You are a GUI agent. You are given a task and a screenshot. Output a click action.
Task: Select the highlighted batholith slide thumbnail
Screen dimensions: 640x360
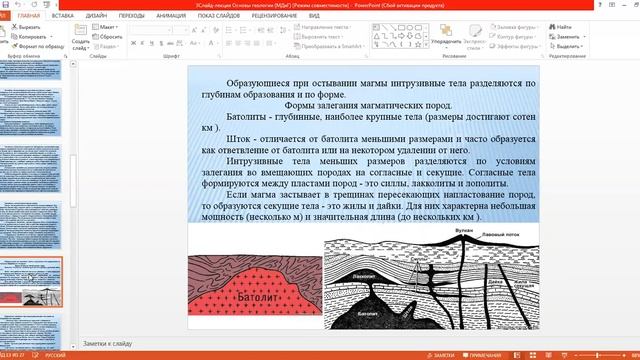31,282
